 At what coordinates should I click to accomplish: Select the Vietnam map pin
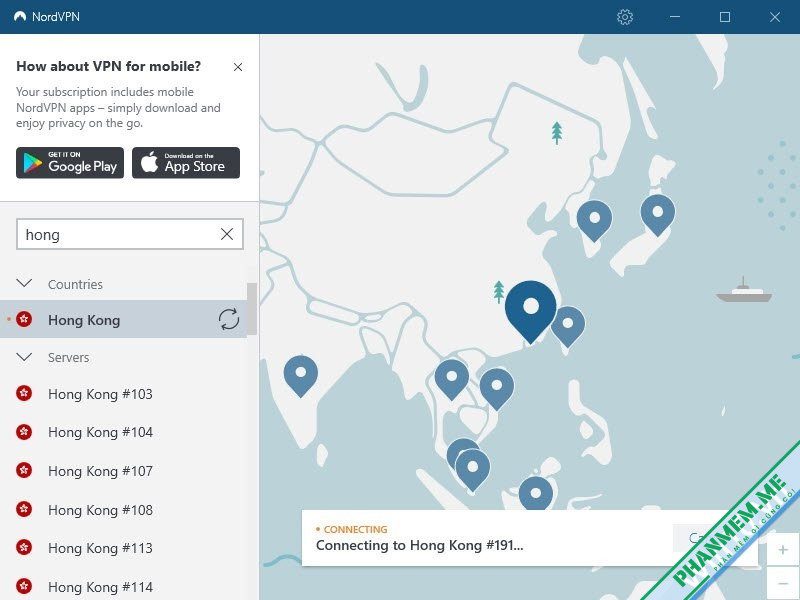coord(497,389)
